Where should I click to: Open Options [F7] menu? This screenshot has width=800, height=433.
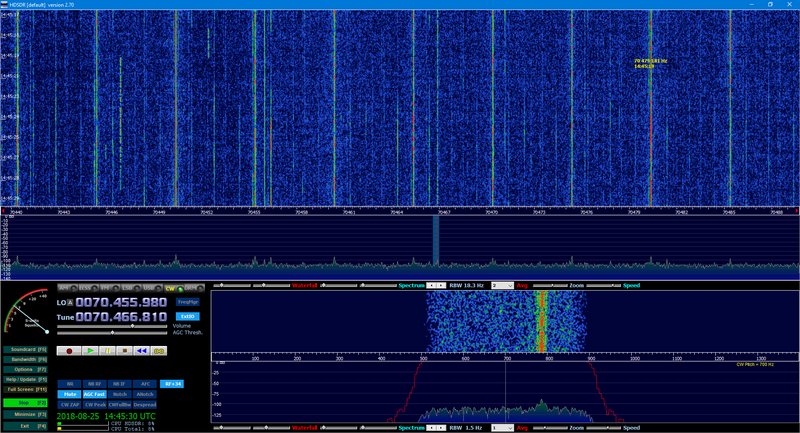[x=26, y=369]
